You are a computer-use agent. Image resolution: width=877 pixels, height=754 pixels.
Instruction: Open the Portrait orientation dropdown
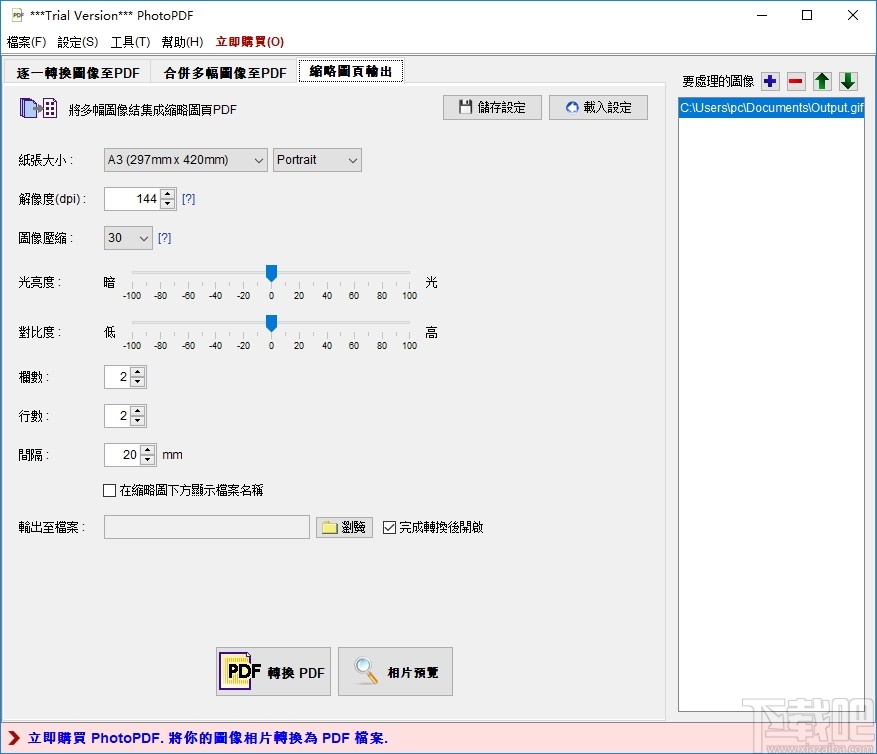pos(317,160)
